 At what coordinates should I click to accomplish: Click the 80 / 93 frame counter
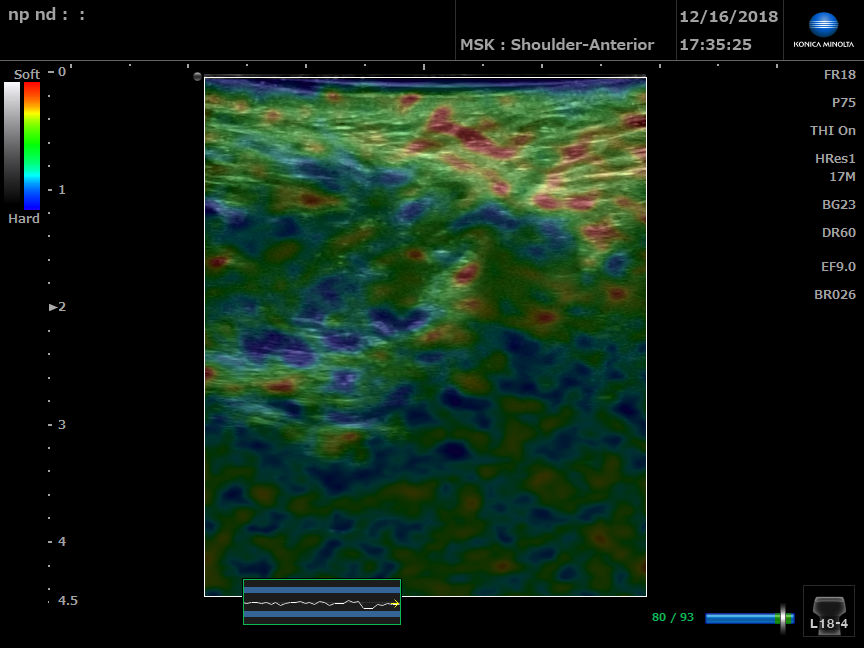[672, 618]
